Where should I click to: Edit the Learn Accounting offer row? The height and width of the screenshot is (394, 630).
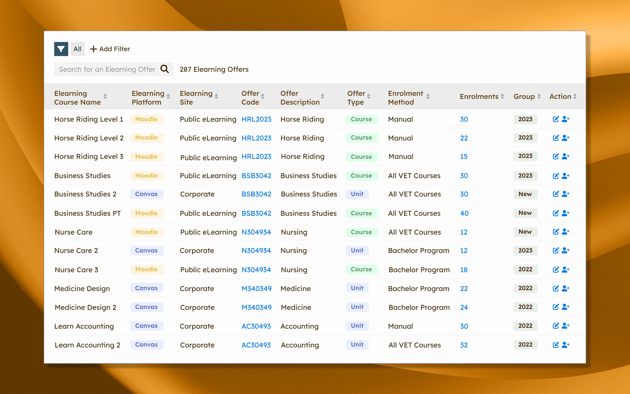pyautogui.click(x=556, y=326)
